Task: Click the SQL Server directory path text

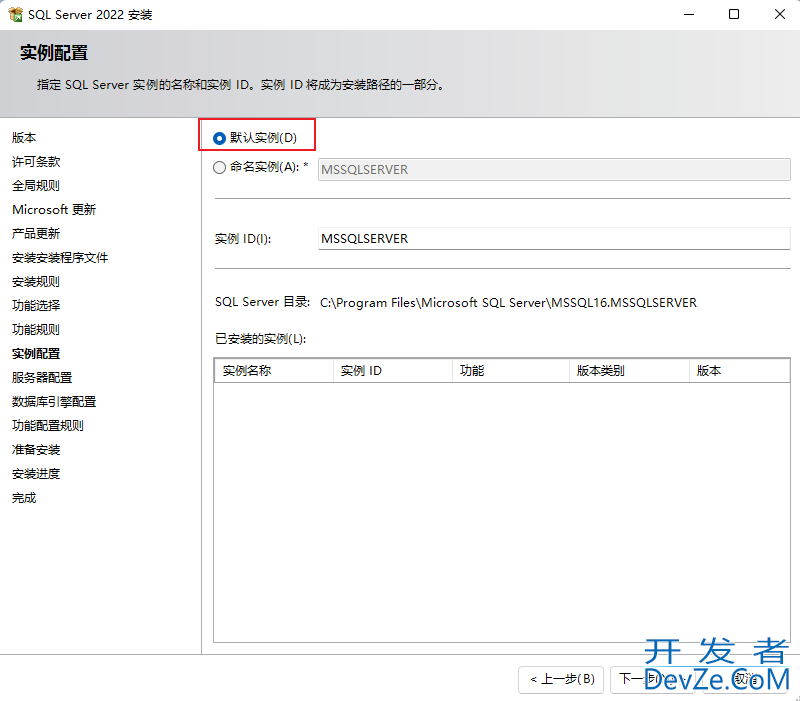Action: click(x=508, y=303)
